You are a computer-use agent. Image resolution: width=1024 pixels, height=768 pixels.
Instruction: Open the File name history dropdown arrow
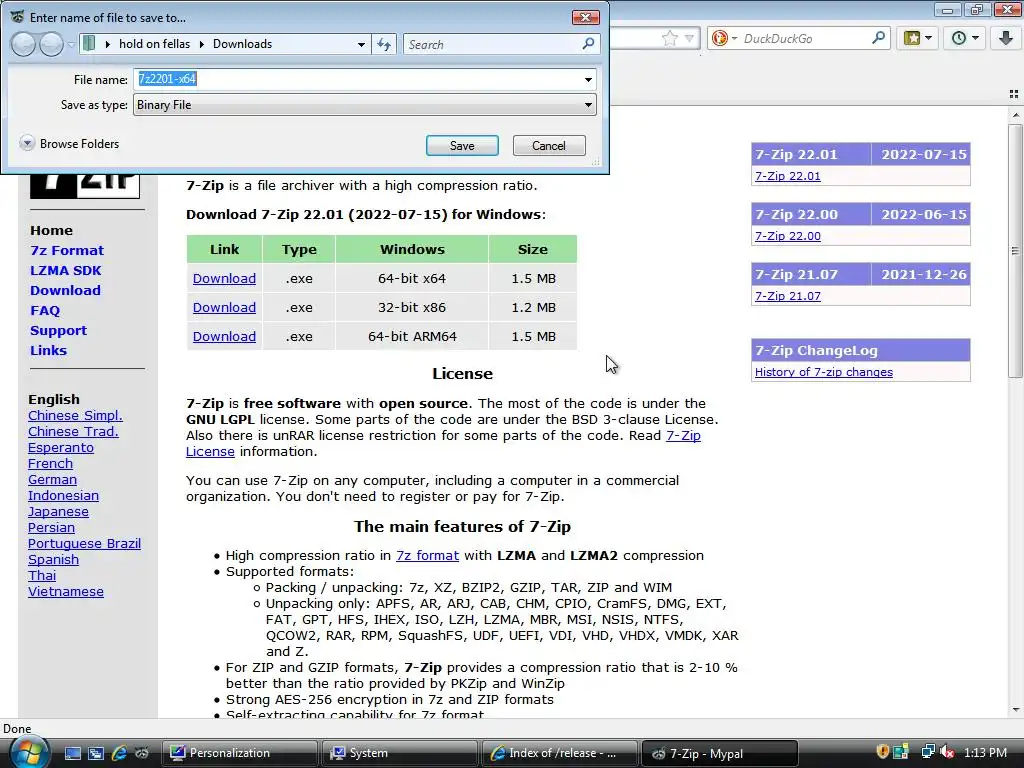(x=588, y=80)
